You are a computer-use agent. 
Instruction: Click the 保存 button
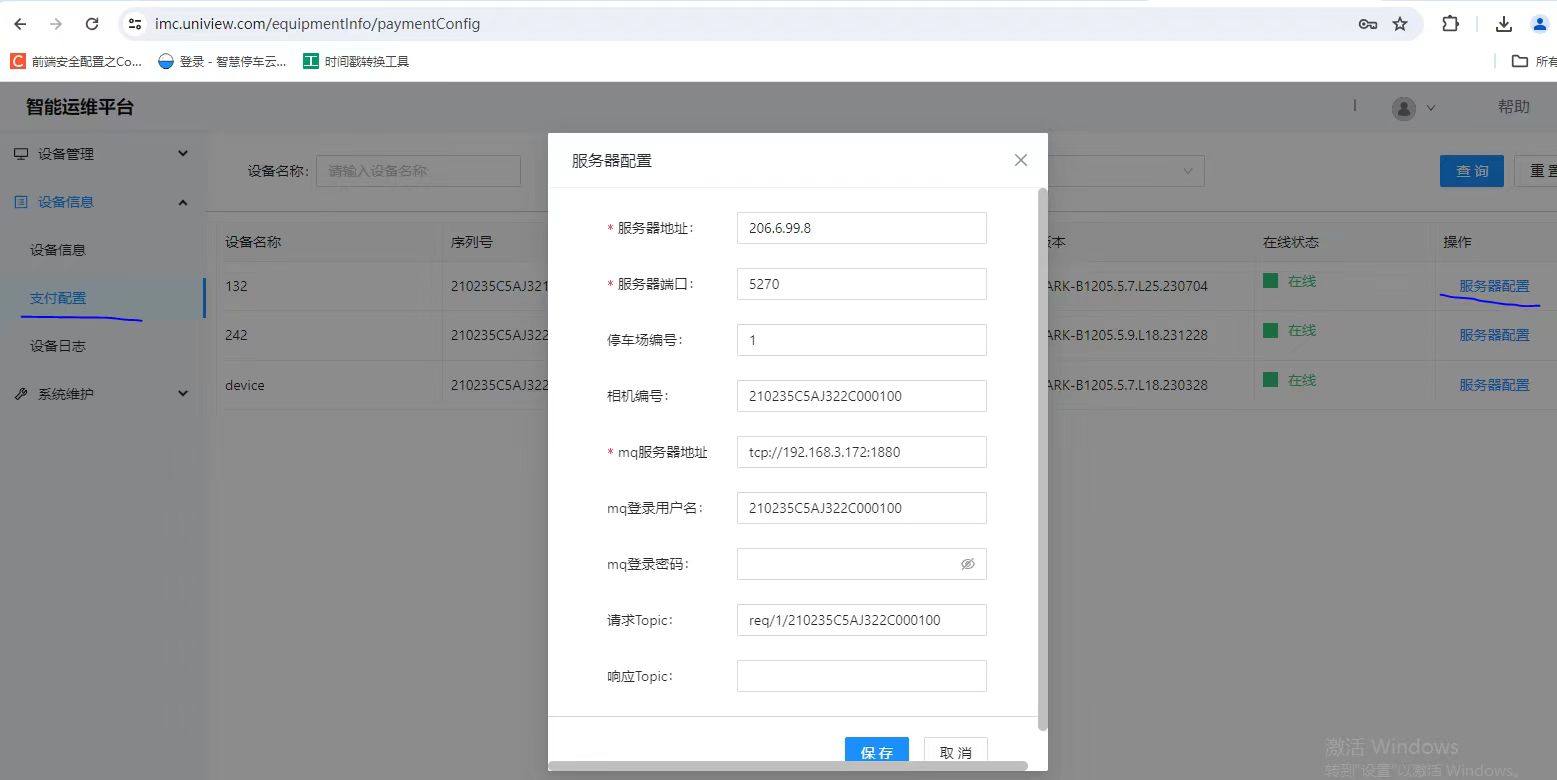876,752
